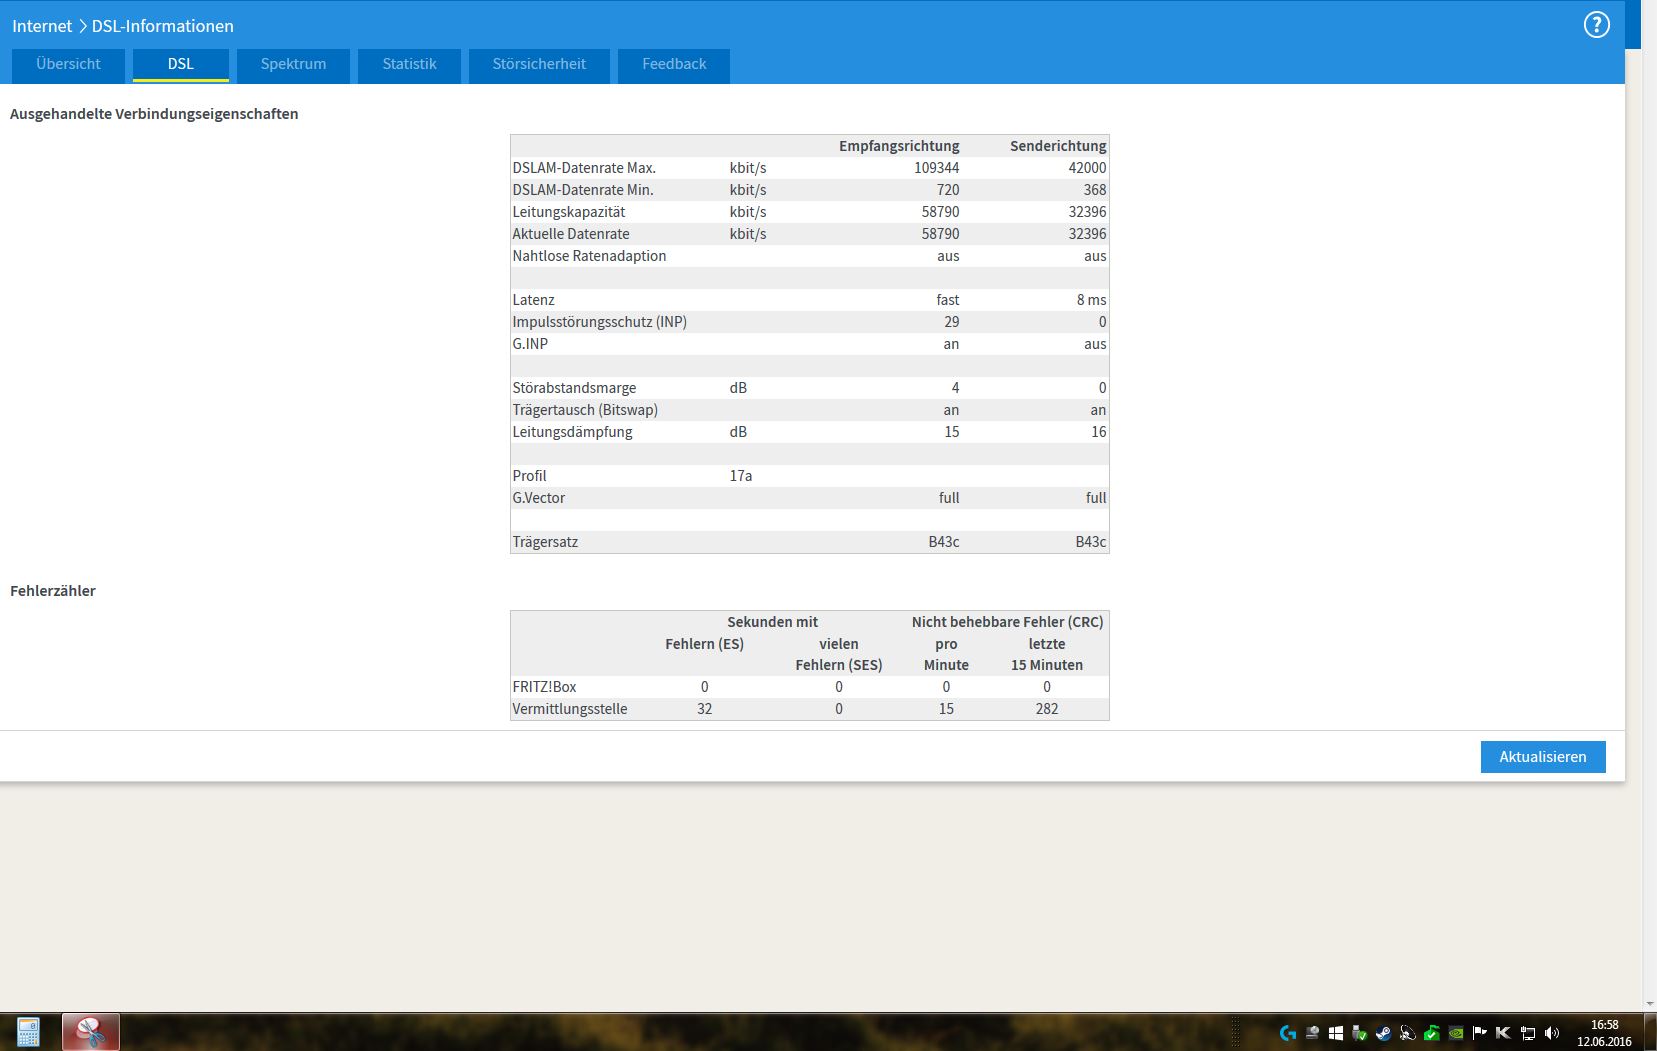Select the DSL tab

click(181, 64)
